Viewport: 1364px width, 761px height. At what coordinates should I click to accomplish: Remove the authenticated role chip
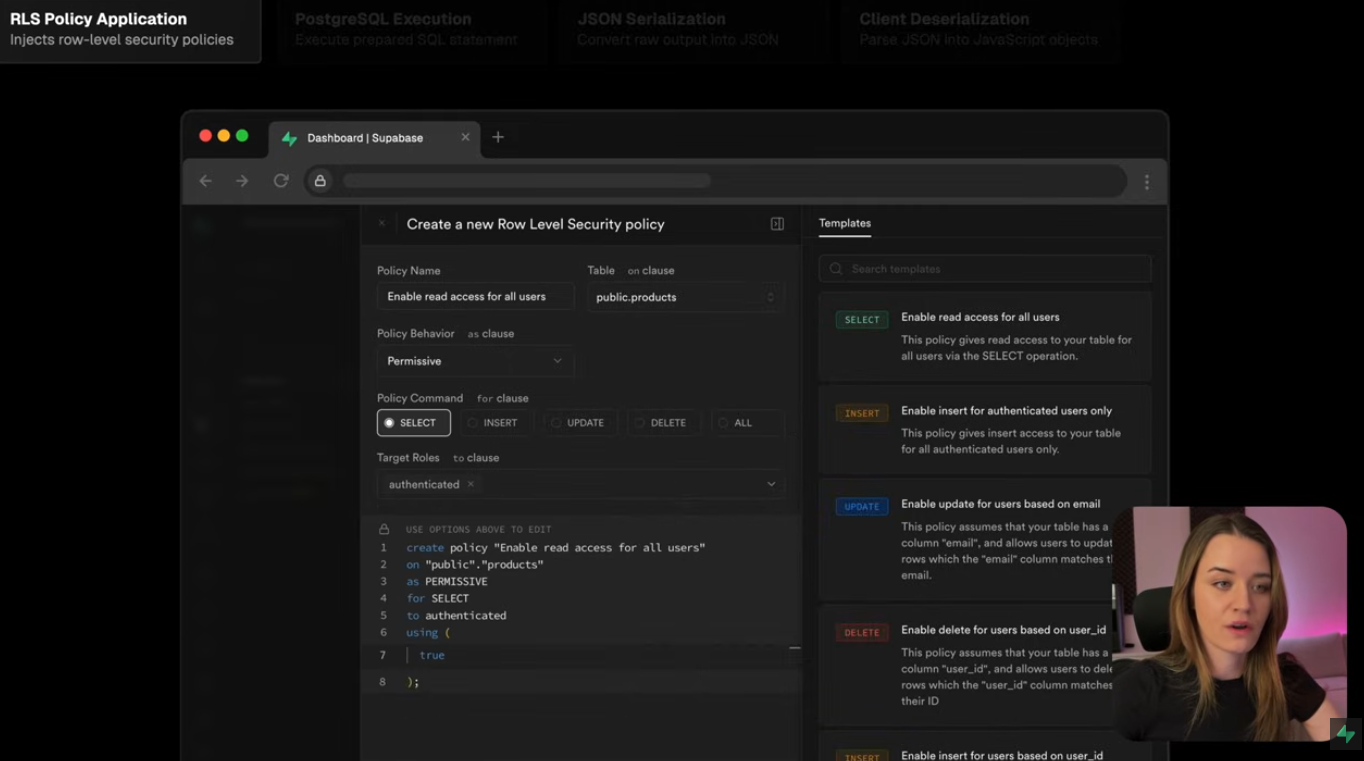pyautogui.click(x=471, y=484)
